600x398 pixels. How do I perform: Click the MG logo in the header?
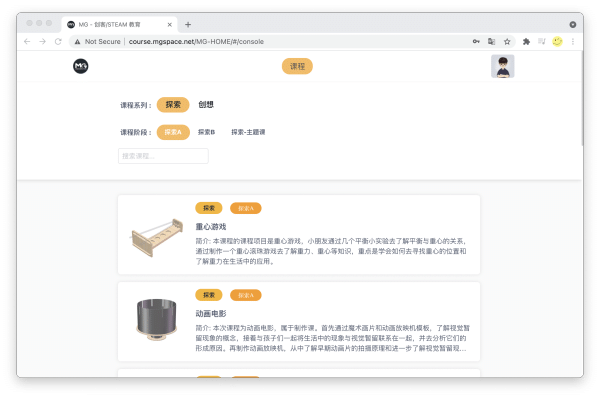(81, 66)
